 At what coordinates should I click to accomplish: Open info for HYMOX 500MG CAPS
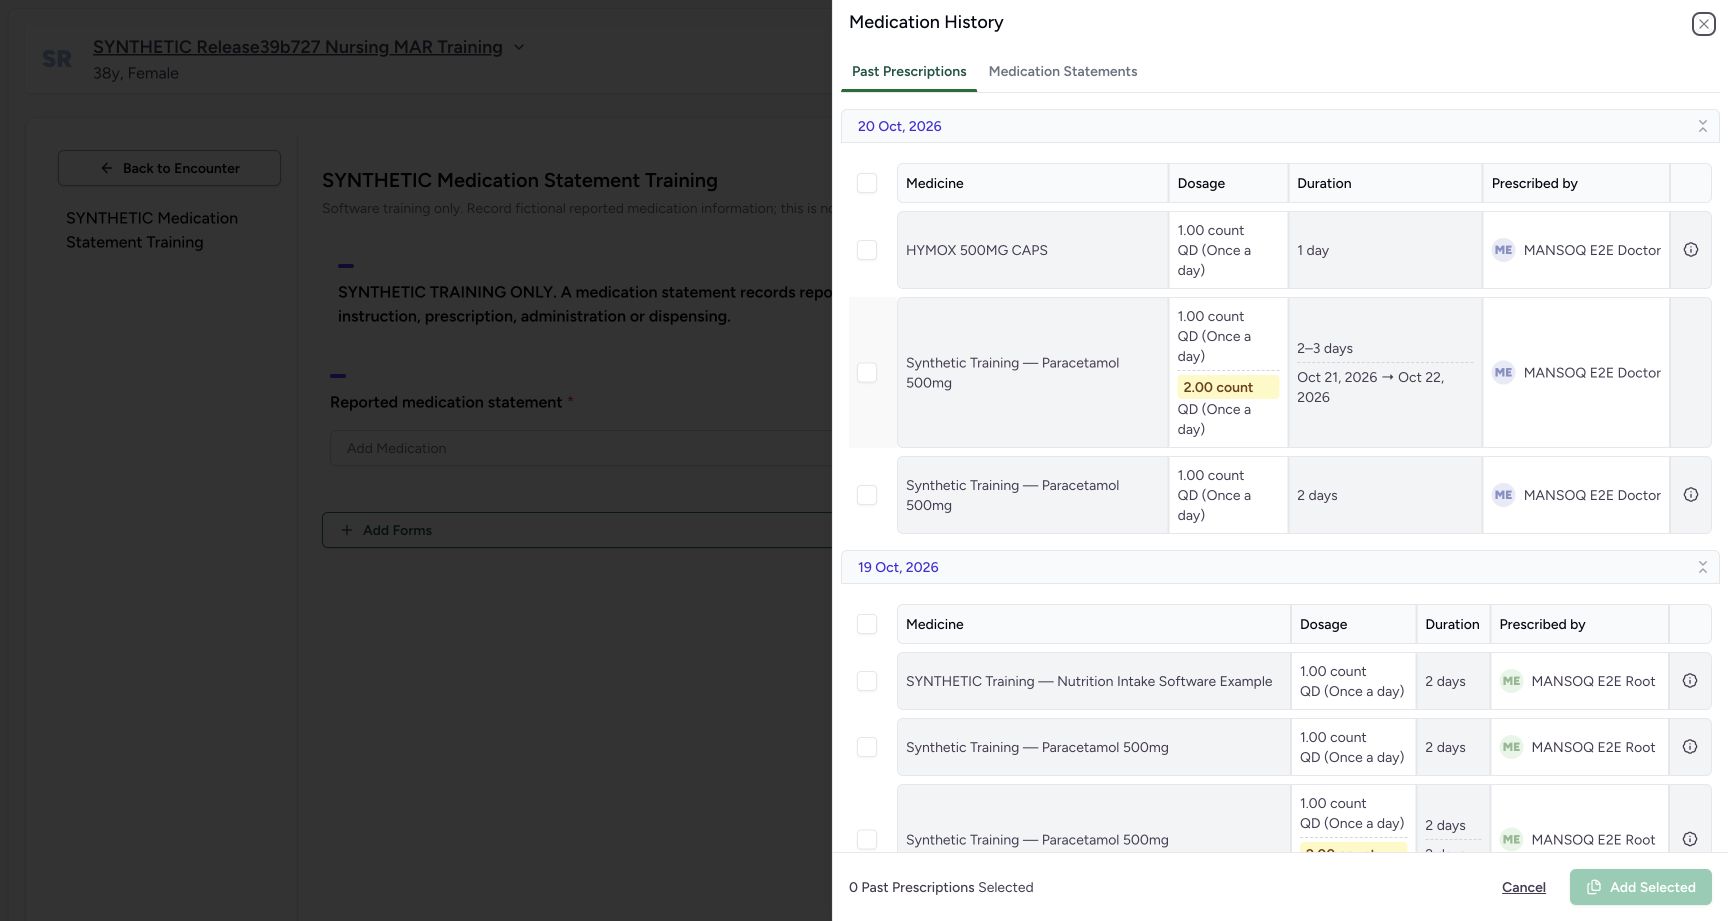pos(1690,250)
